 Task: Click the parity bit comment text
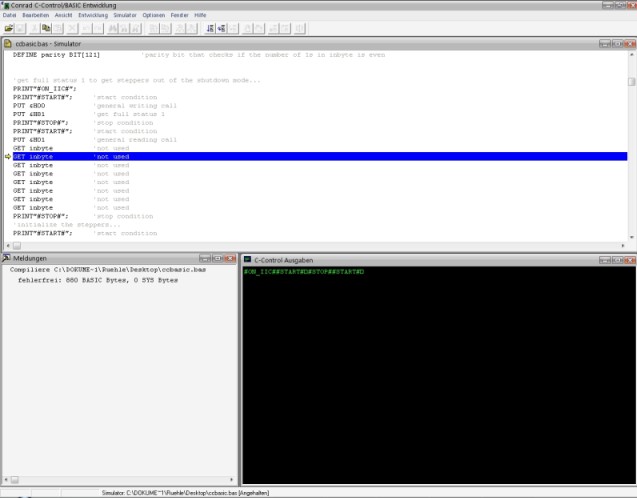[263, 54]
